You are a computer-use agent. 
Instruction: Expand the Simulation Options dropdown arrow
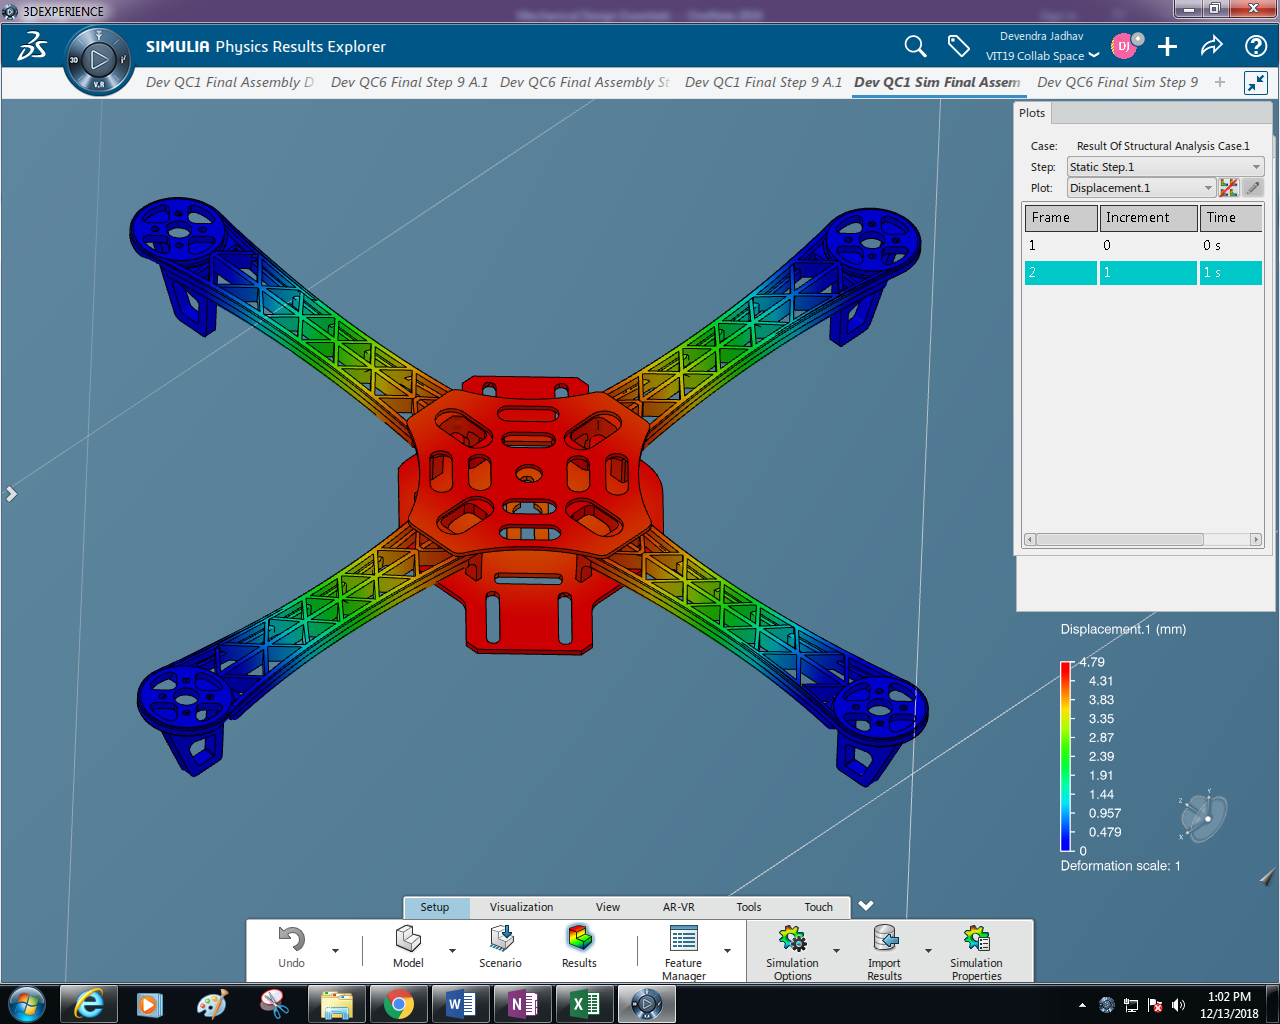tap(836, 951)
